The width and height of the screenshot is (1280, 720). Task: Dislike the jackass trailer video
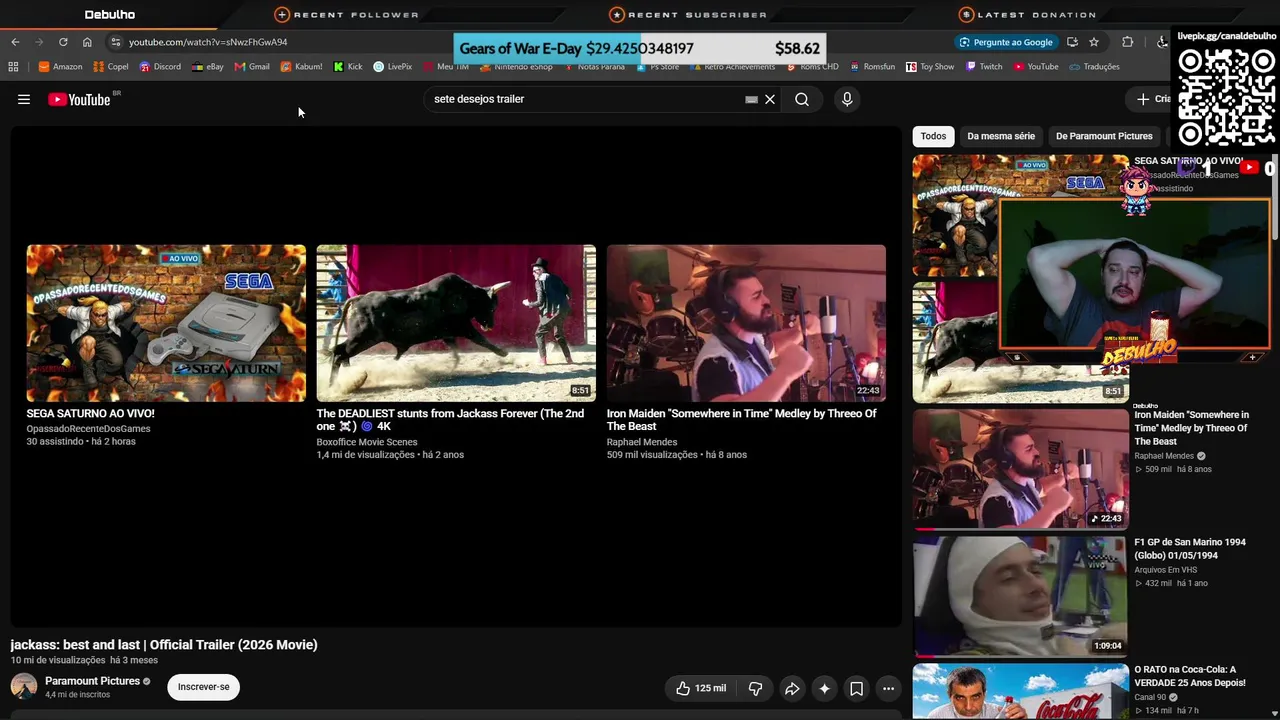pyautogui.click(x=756, y=688)
